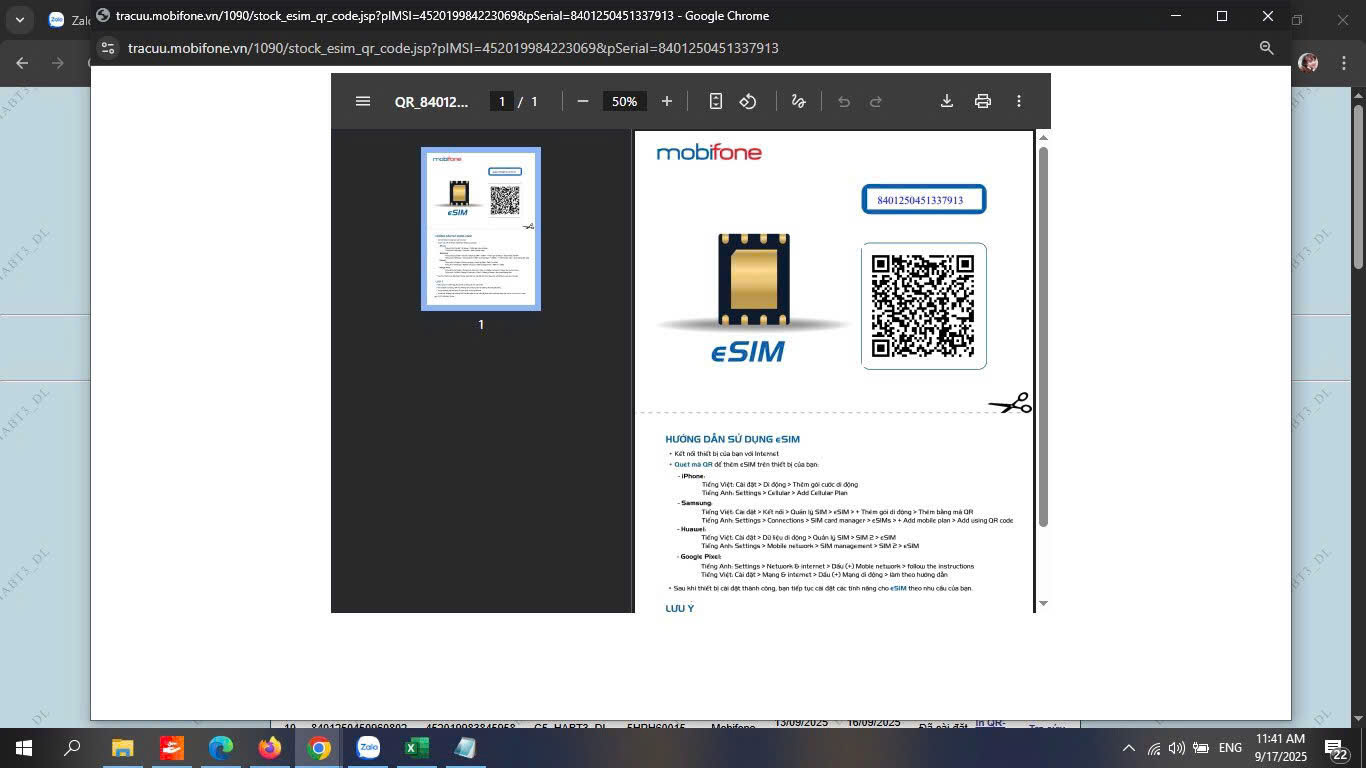Zoom out of the document
The width and height of the screenshot is (1366, 768).
(582, 100)
